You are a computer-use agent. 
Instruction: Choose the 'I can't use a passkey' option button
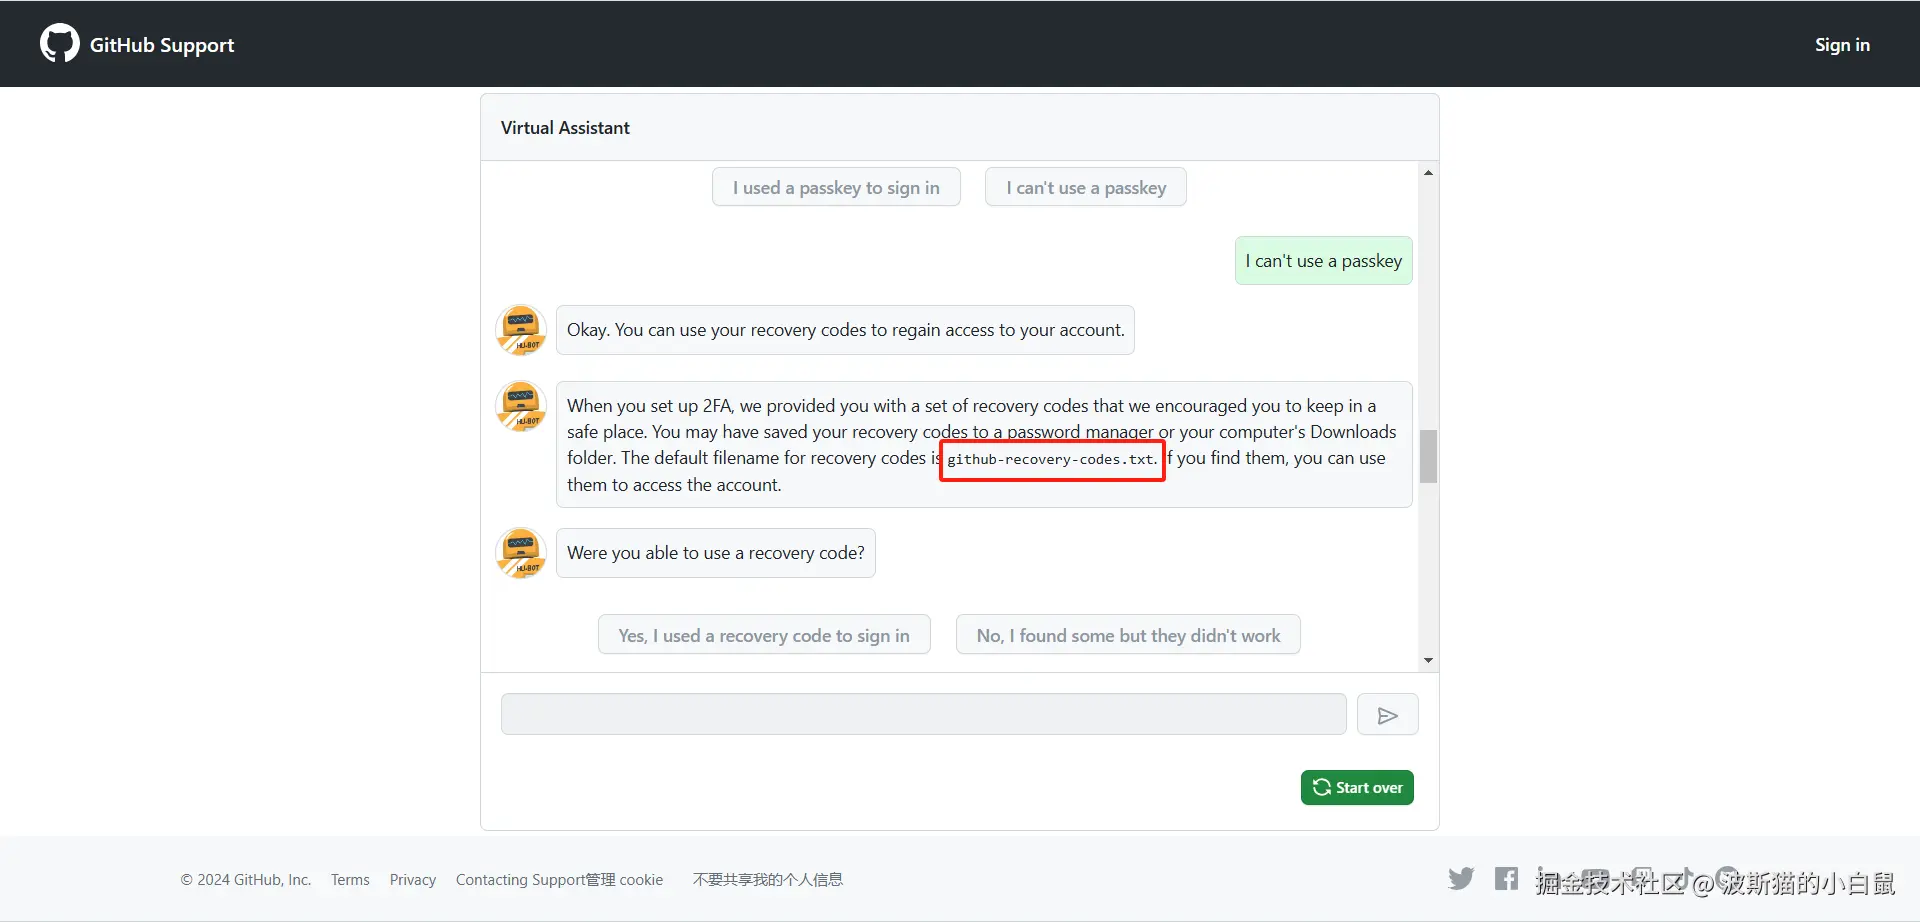click(1086, 187)
